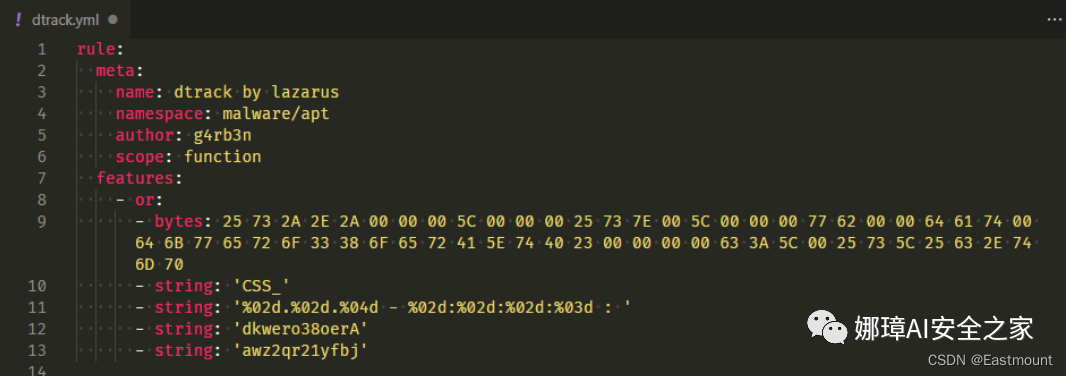
Task: Select the dtrack.yml editor tab
Action: coord(65,20)
